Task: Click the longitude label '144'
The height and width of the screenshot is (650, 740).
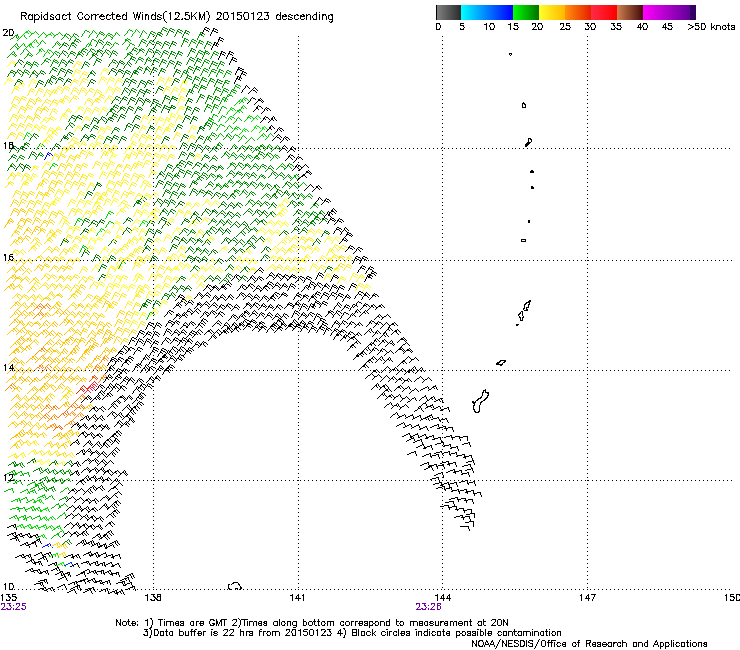Action: pos(442,598)
